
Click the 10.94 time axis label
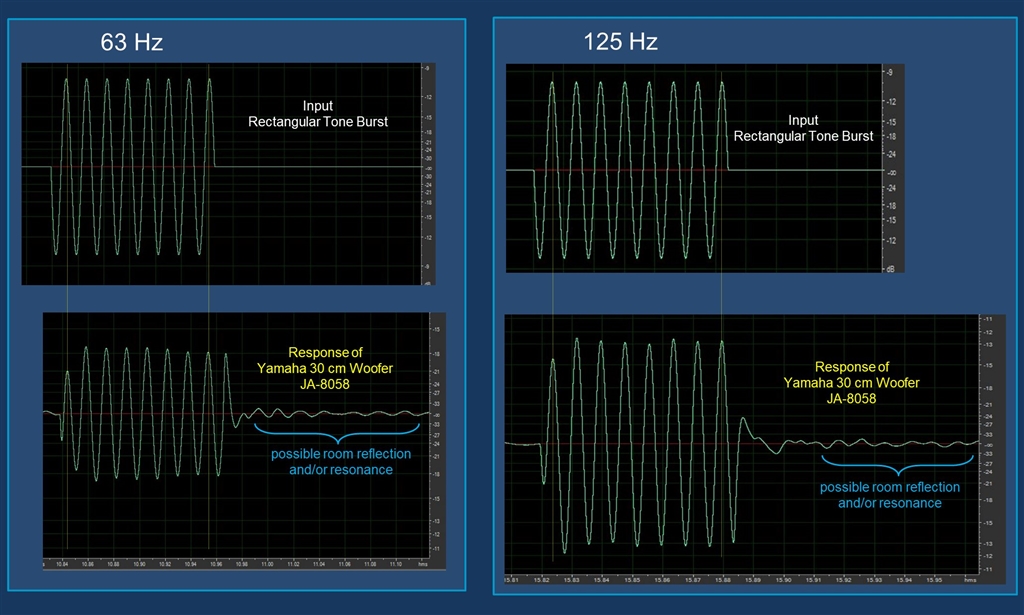190,564
